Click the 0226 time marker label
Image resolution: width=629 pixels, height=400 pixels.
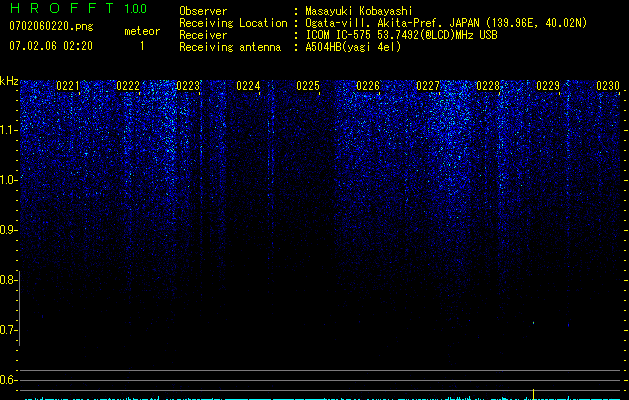[368, 86]
